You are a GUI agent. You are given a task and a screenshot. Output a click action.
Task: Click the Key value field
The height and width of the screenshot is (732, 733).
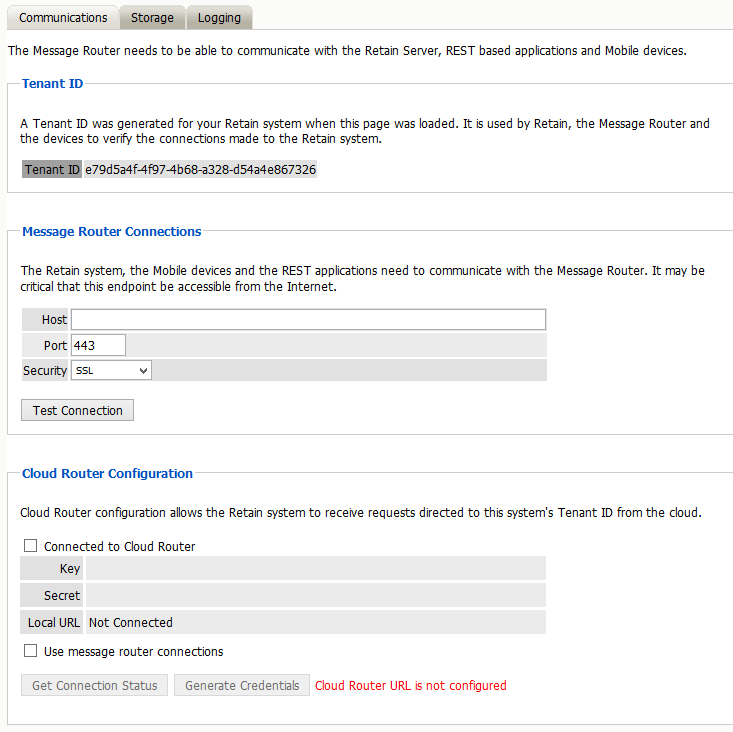click(315, 569)
